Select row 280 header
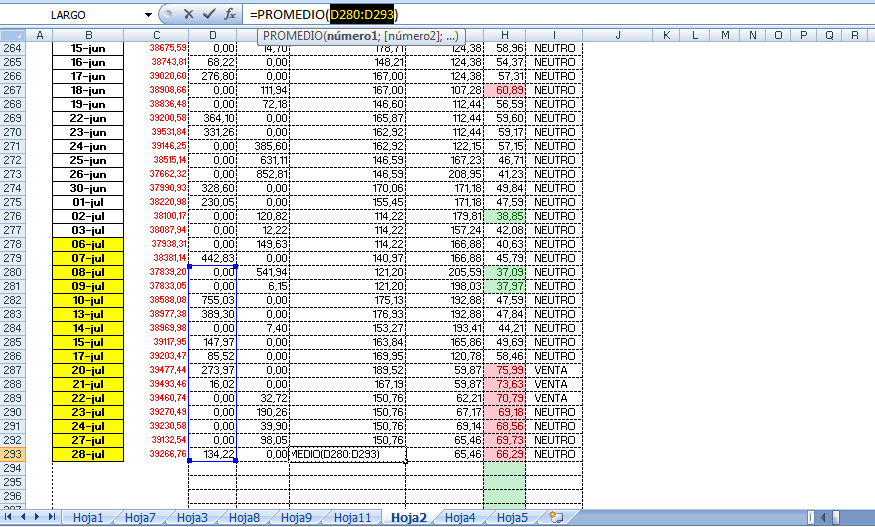This screenshot has width=875, height=527. 12,271
